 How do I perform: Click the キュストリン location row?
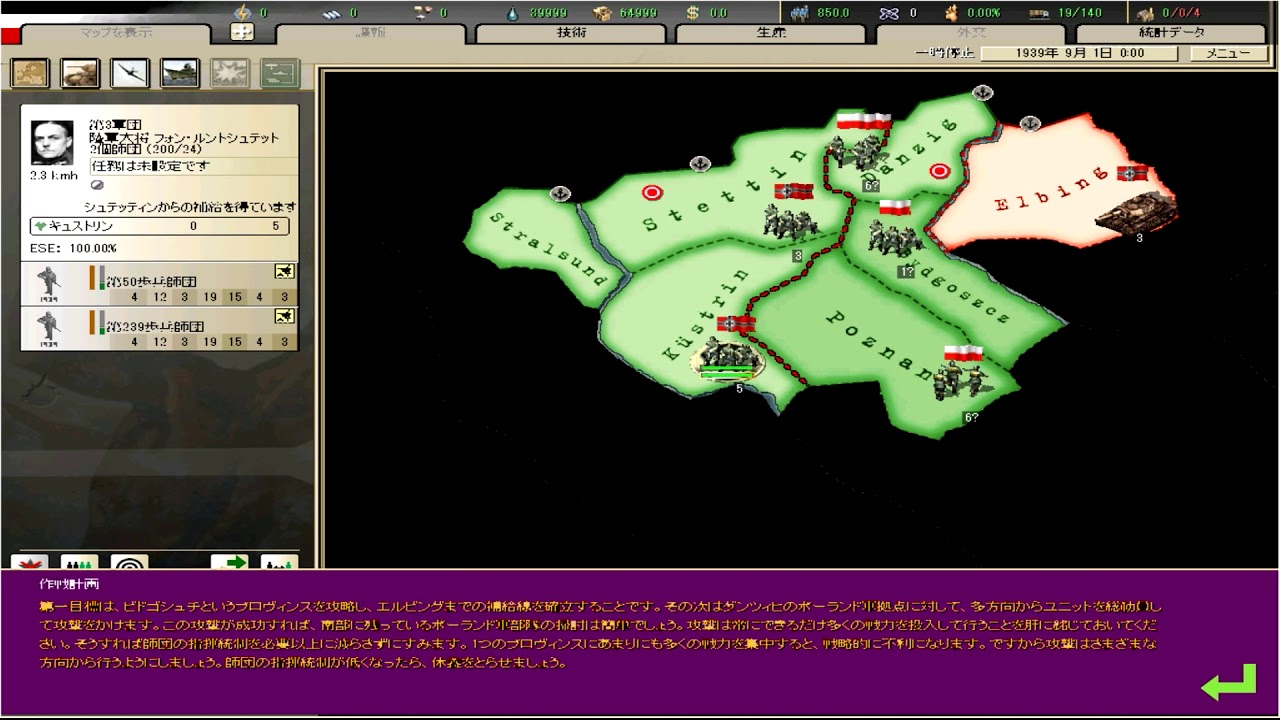(160, 227)
